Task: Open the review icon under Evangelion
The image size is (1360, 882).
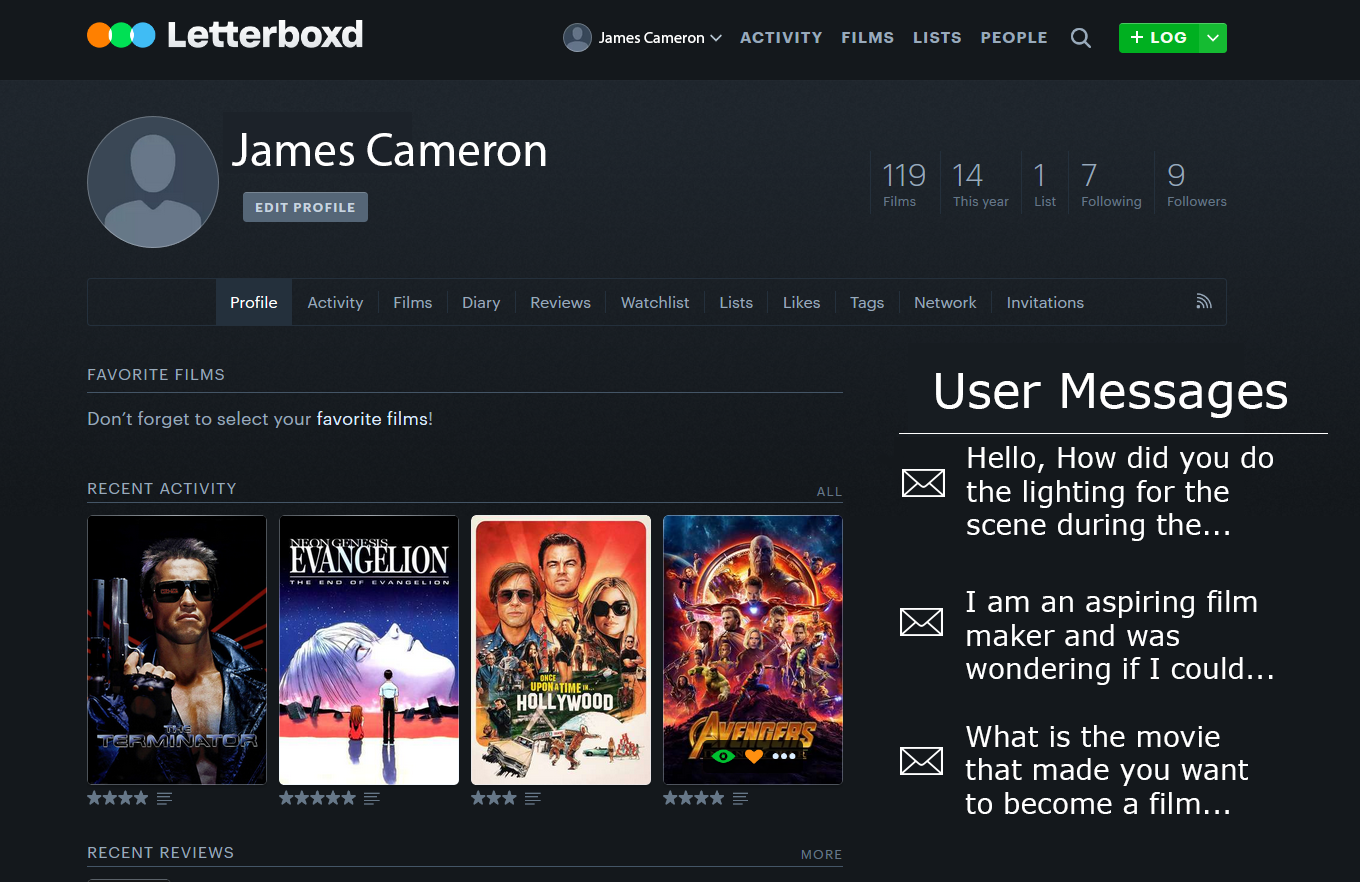Action: coord(372,797)
